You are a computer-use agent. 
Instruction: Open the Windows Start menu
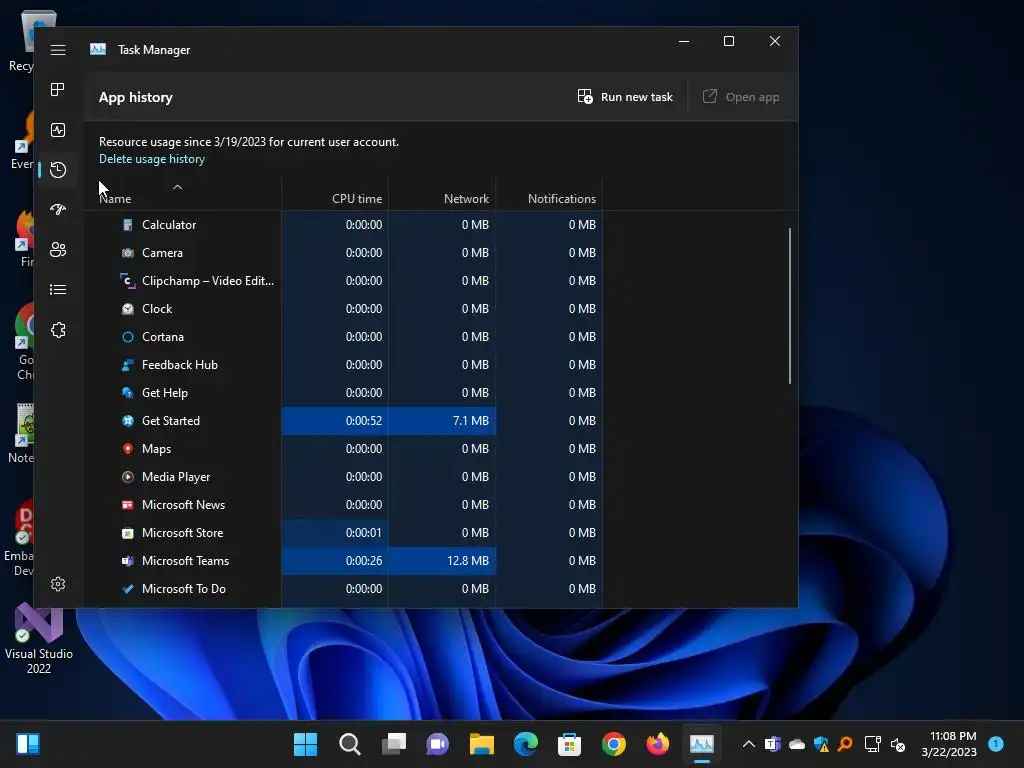(x=306, y=744)
